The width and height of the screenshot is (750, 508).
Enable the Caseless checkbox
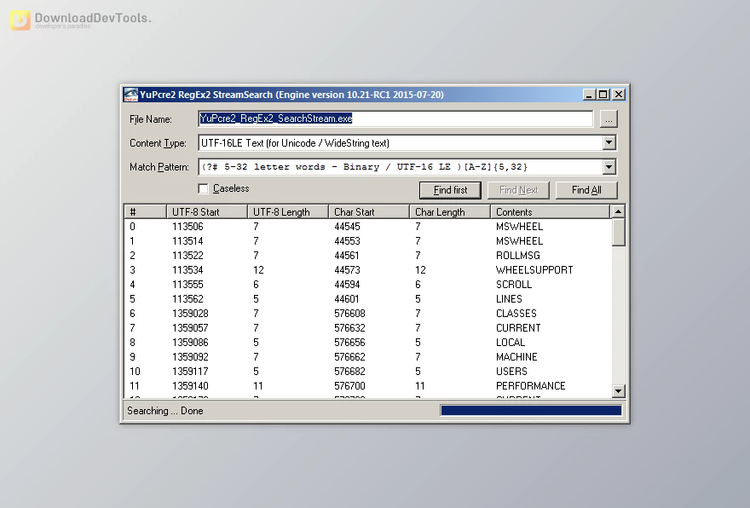click(203, 188)
